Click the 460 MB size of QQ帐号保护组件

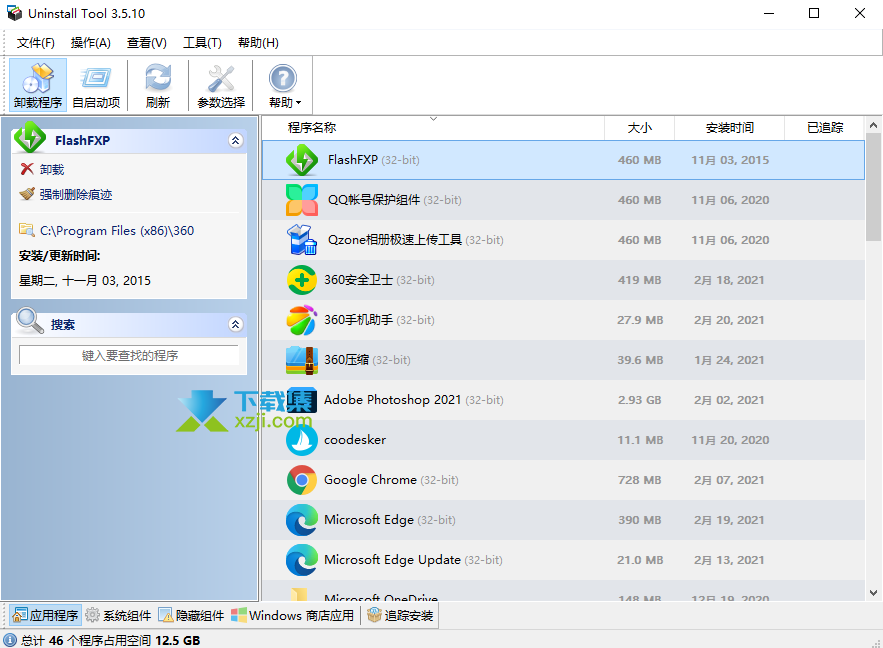pos(640,200)
